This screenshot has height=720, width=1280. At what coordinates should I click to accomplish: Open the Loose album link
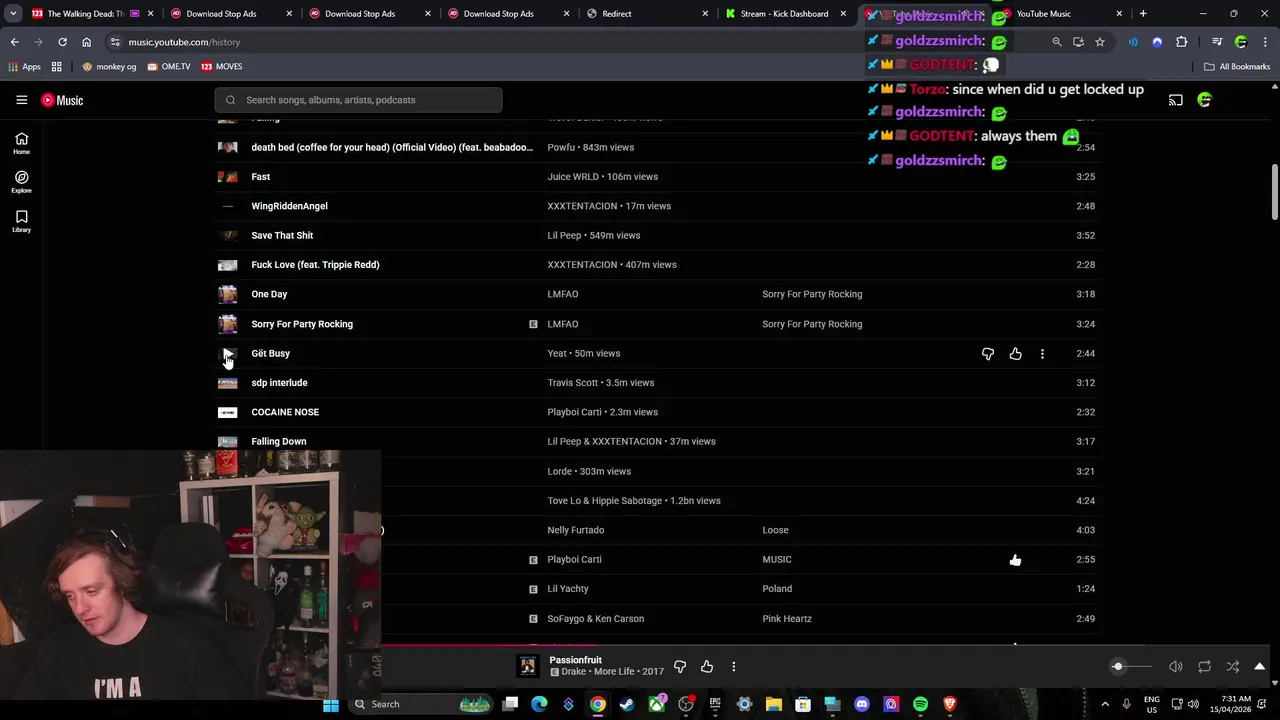click(775, 530)
